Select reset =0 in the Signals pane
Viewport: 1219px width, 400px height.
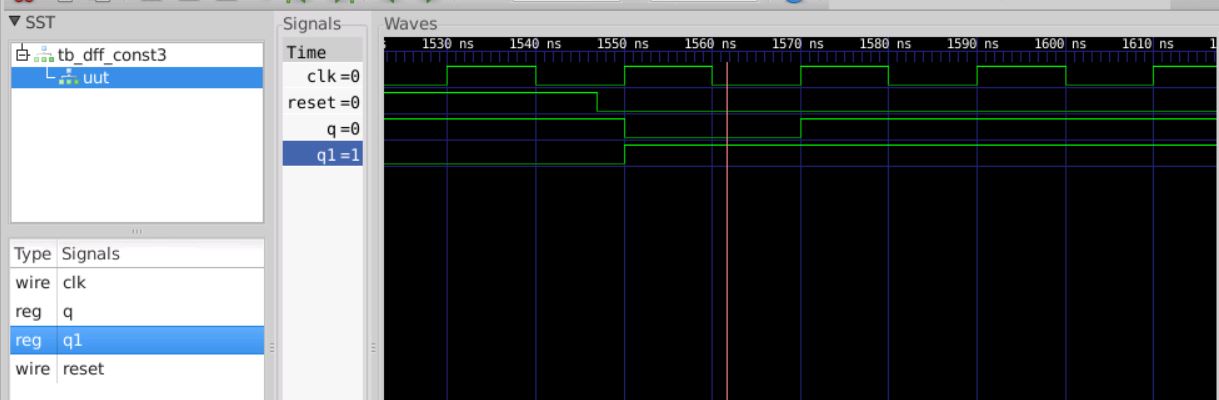pos(323,103)
